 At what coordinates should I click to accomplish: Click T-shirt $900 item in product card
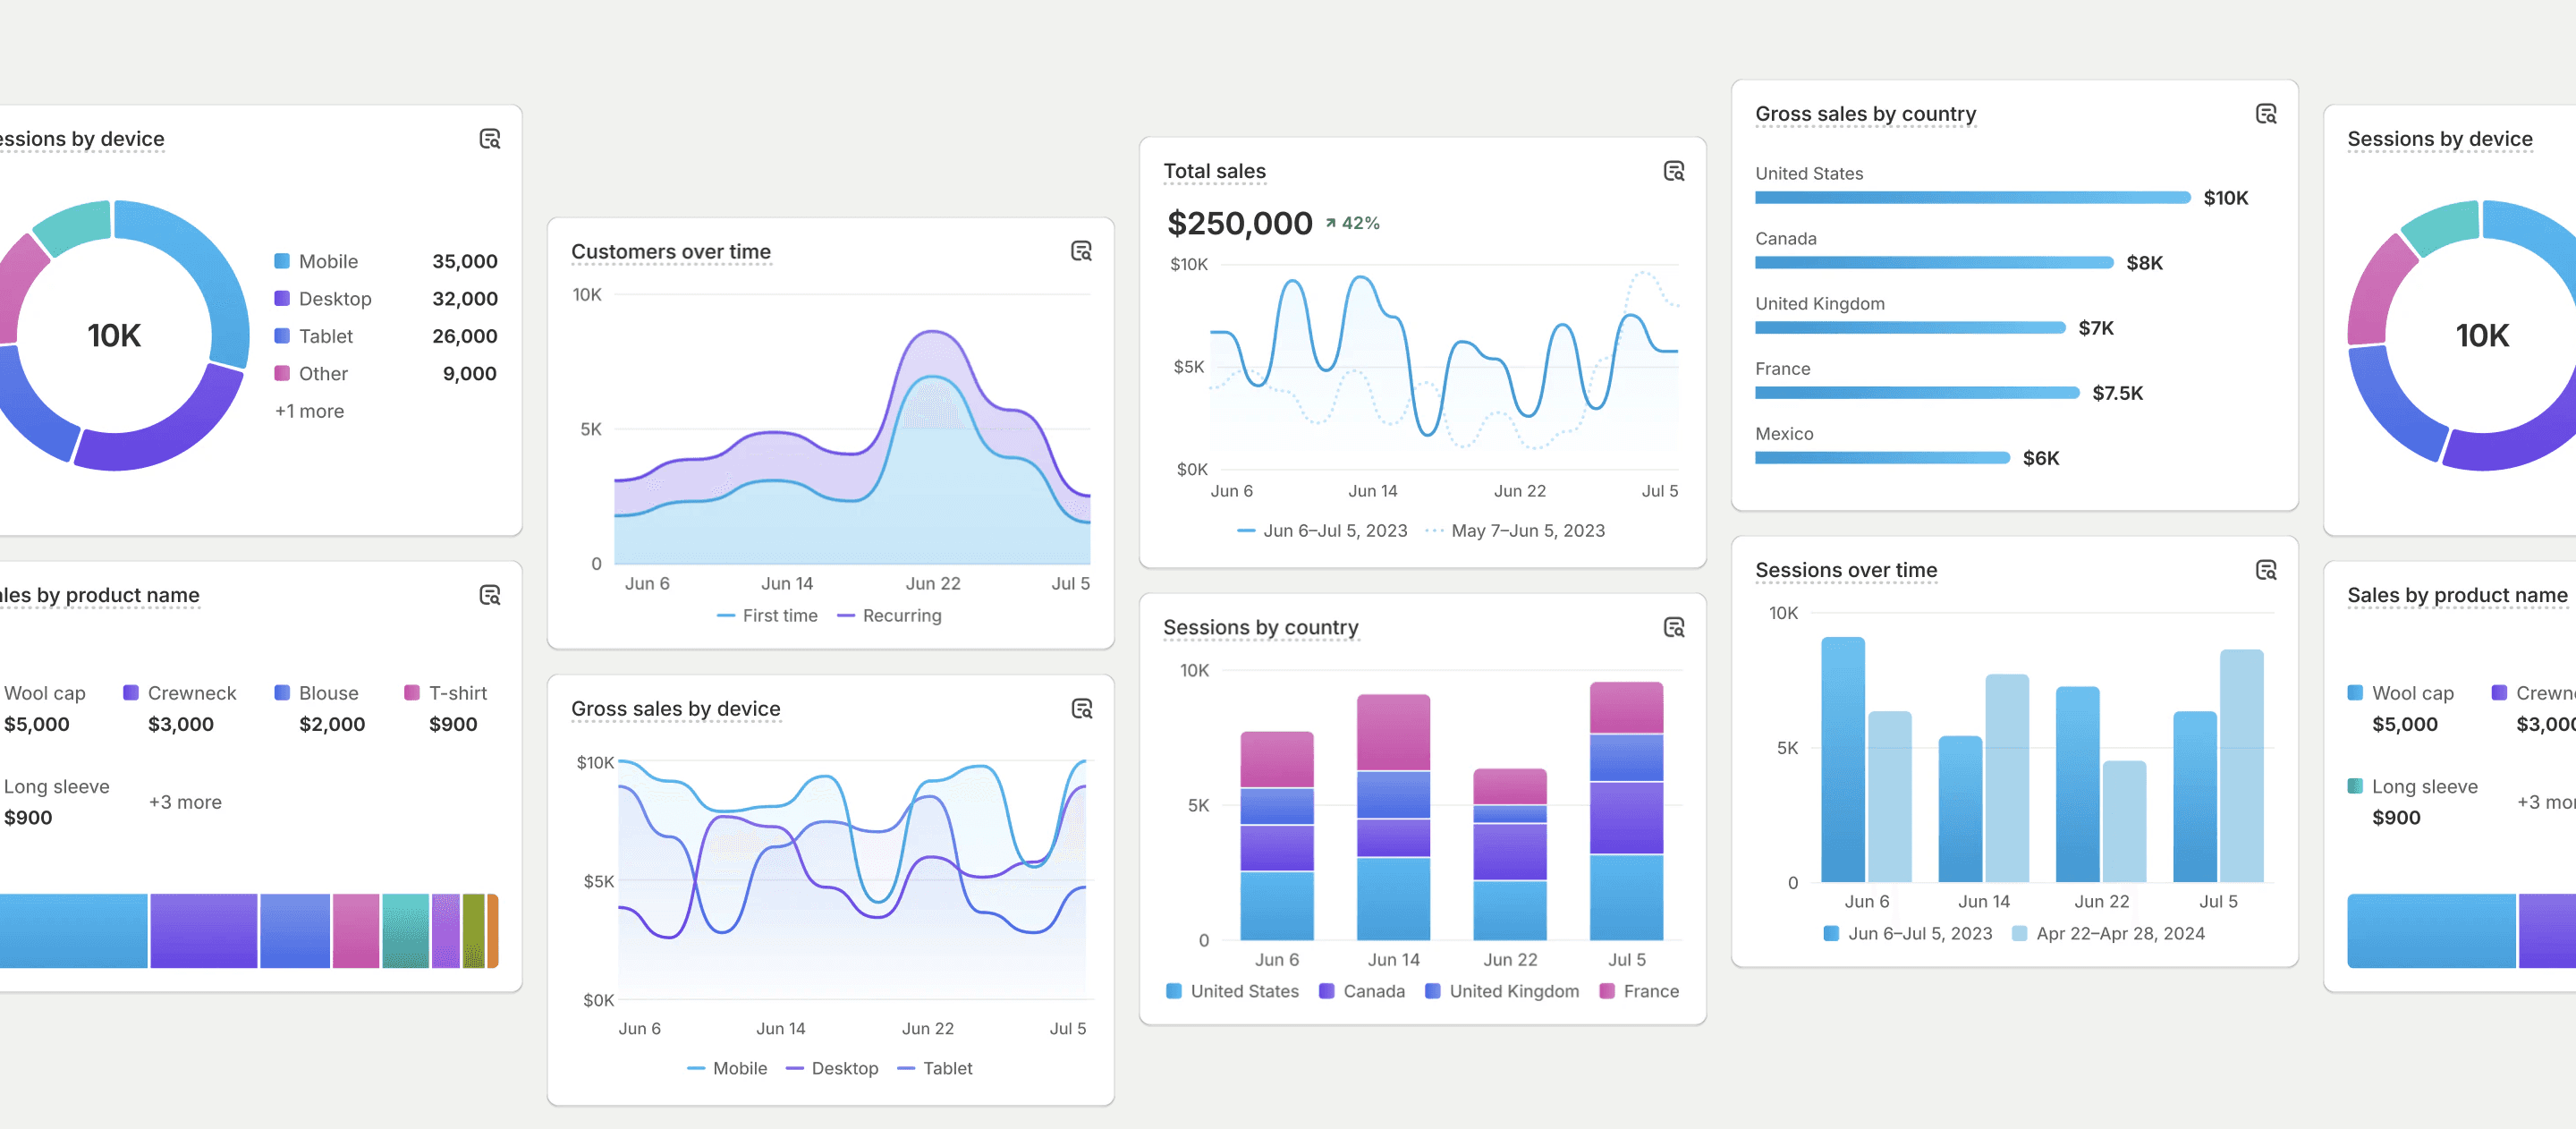446,708
